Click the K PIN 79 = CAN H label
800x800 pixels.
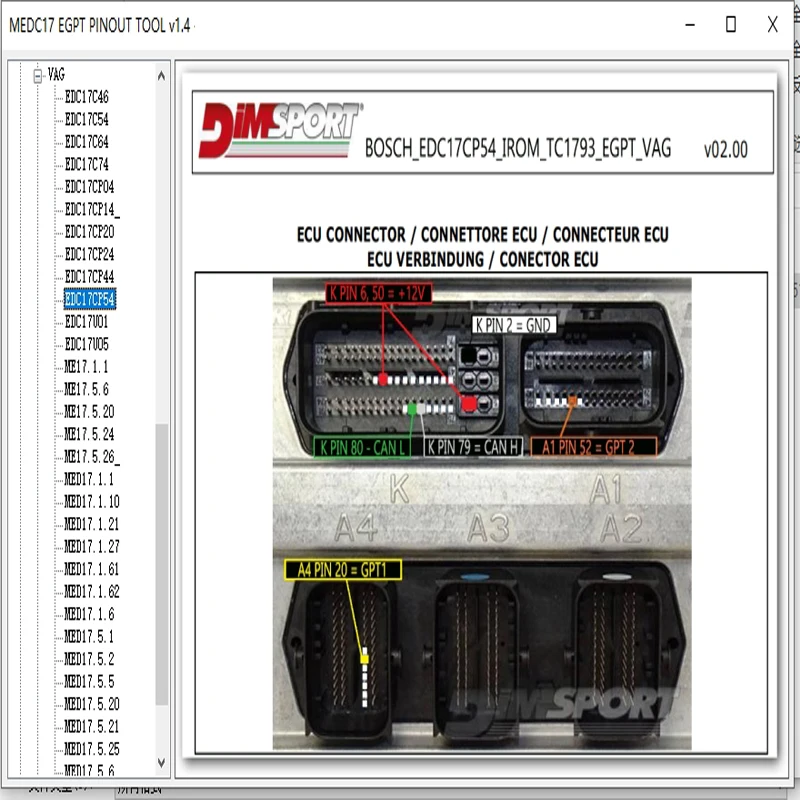point(474,447)
